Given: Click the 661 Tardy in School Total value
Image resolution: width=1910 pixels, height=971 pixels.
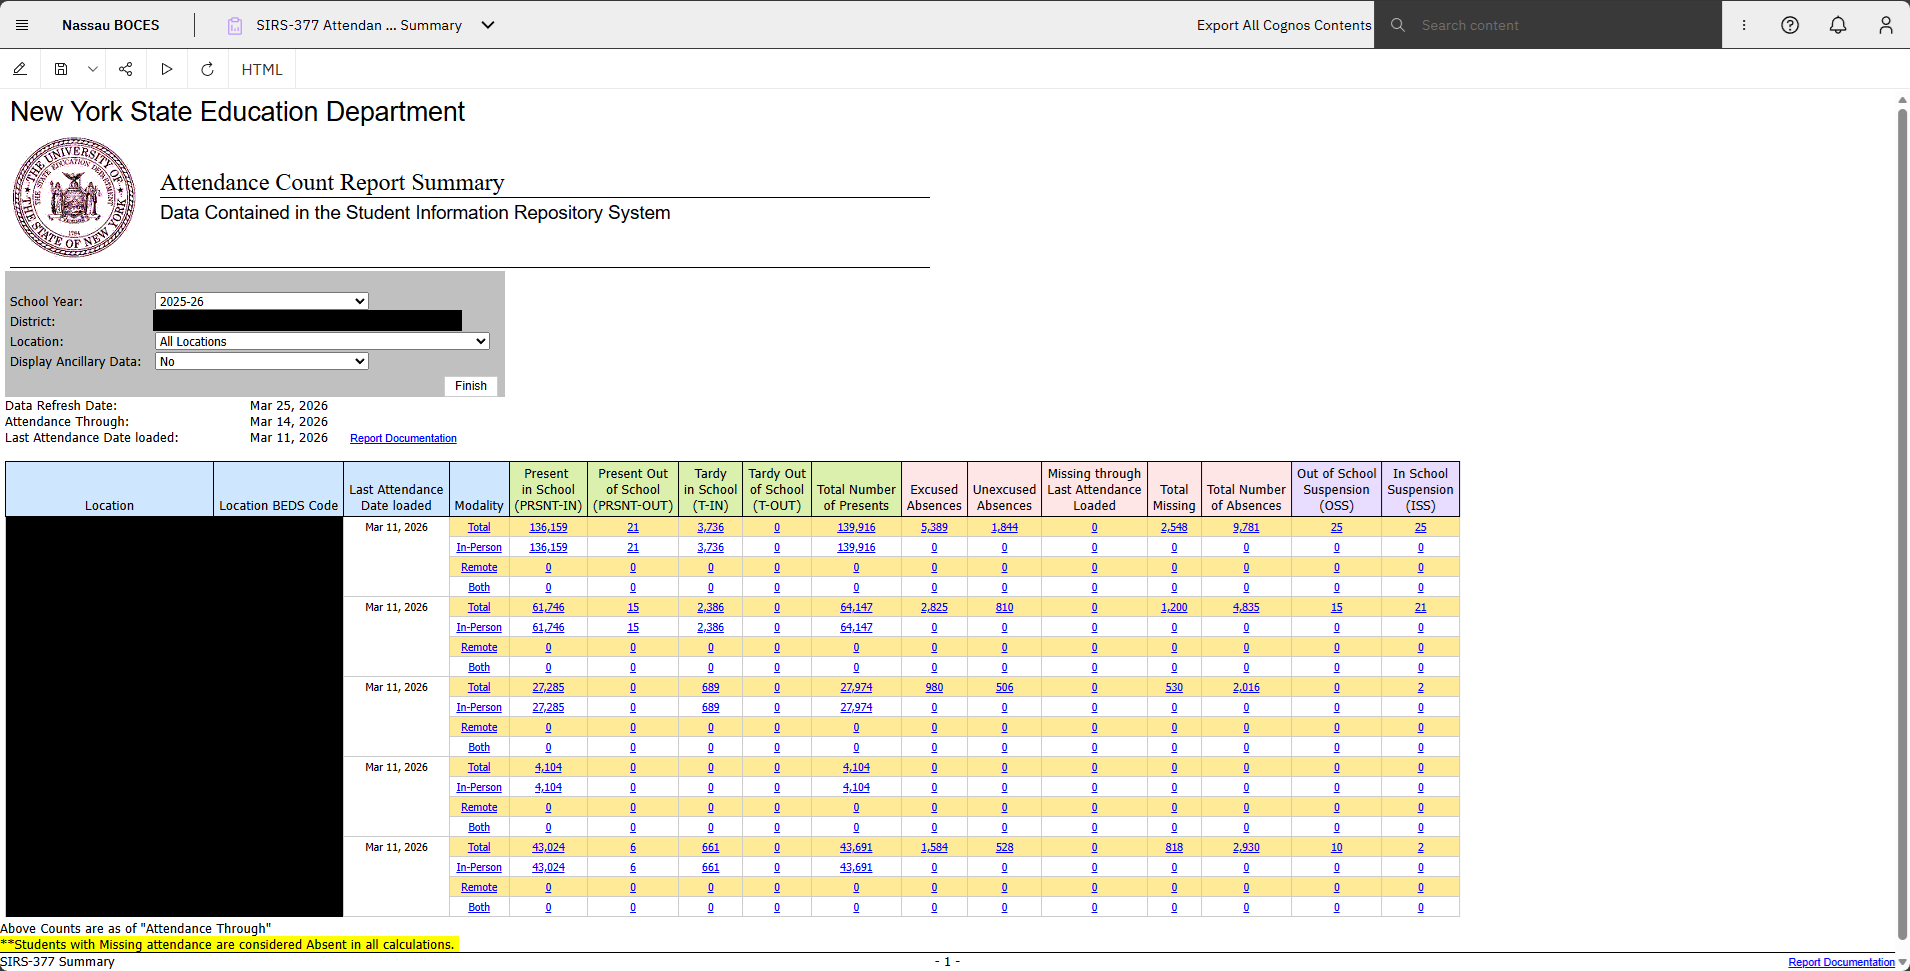Looking at the screenshot, I should click(x=710, y=847).
